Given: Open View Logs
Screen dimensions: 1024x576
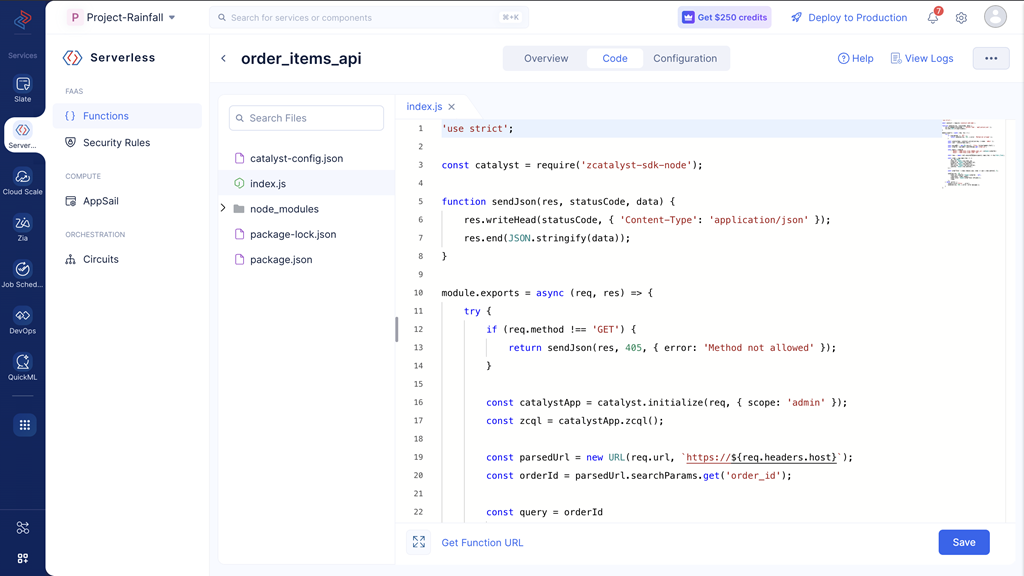Looking at the screenshot, I should [x=922, y=58].
